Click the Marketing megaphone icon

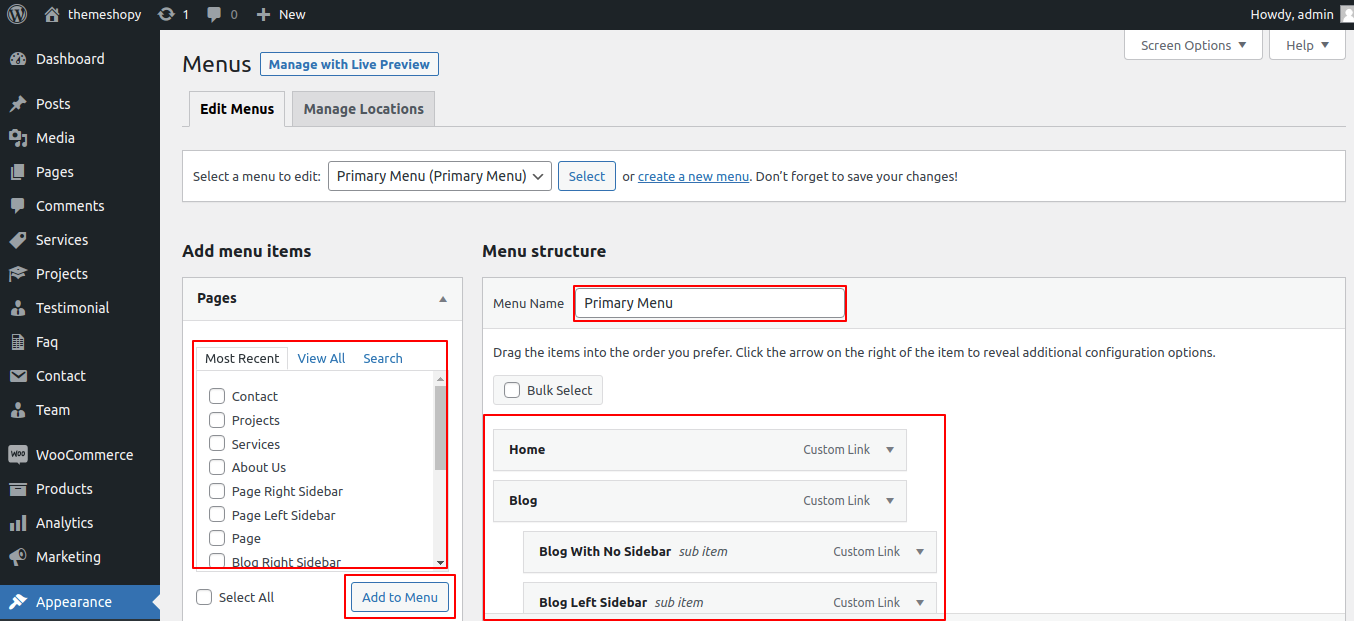[17, 557]
